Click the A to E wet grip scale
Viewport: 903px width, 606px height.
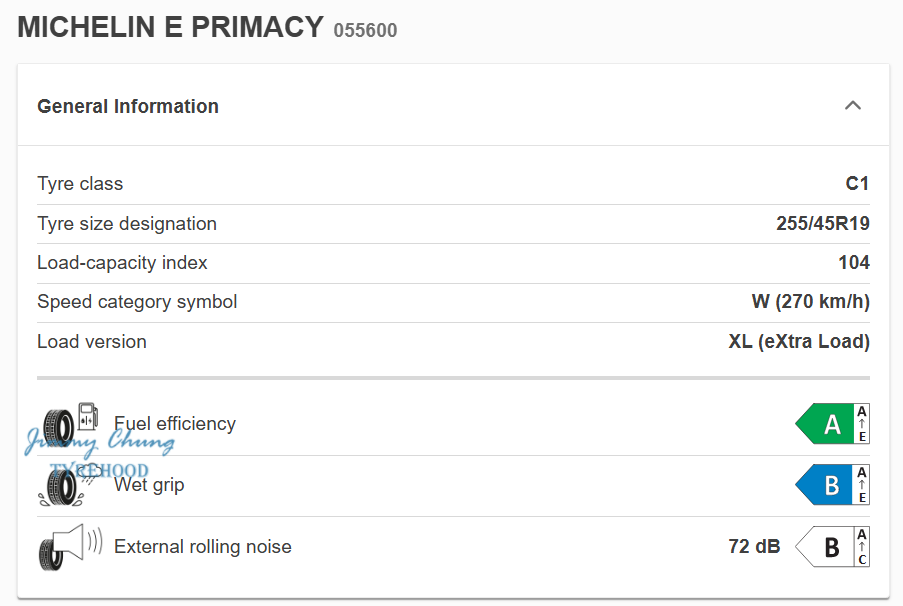[862, 485]
